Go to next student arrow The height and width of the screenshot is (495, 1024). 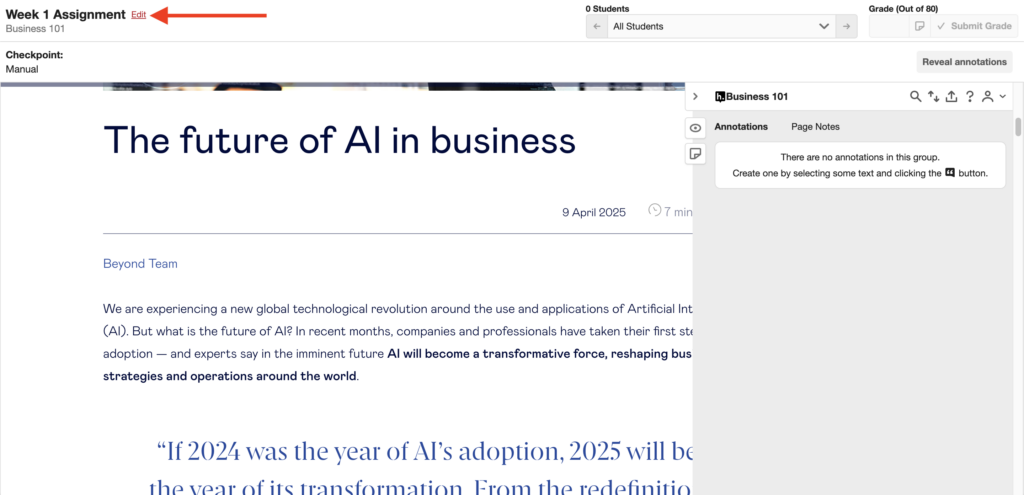(846, 26)
